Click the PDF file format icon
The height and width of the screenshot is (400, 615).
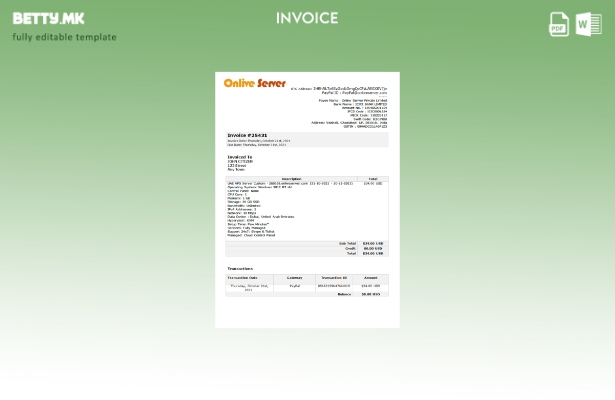559,24
